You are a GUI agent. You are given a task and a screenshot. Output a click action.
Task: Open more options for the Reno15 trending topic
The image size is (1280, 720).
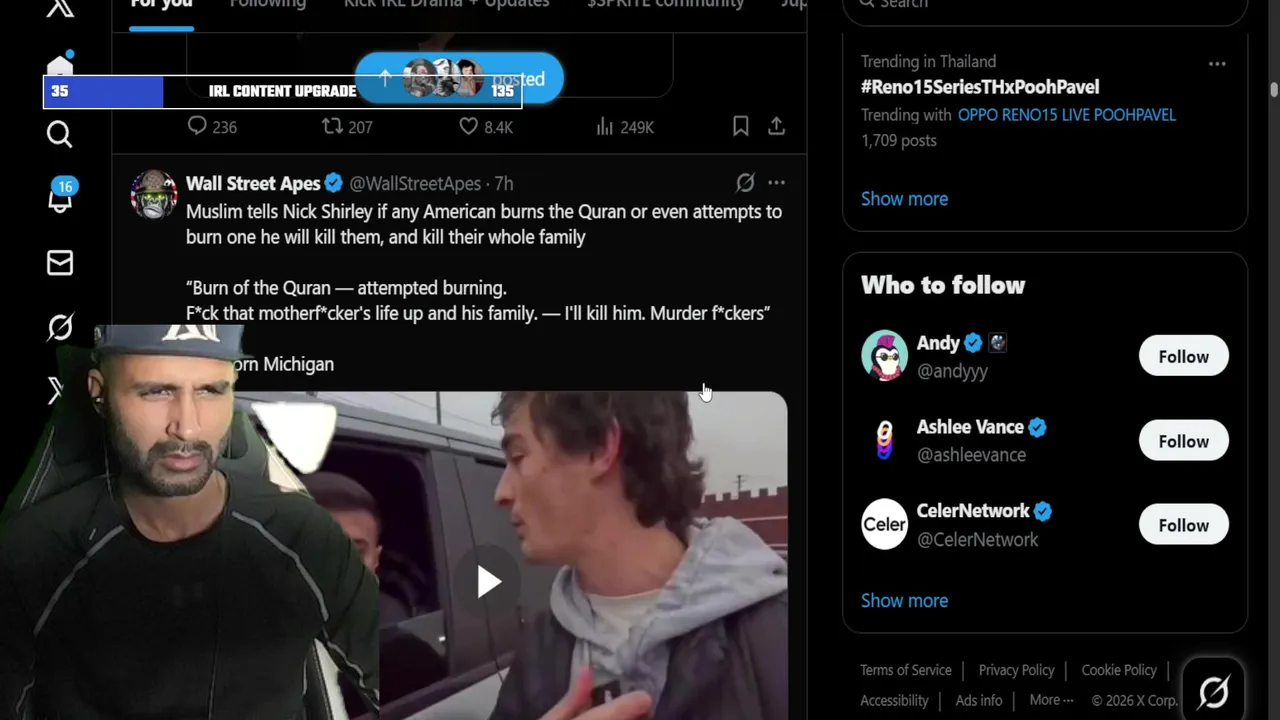1217,64
